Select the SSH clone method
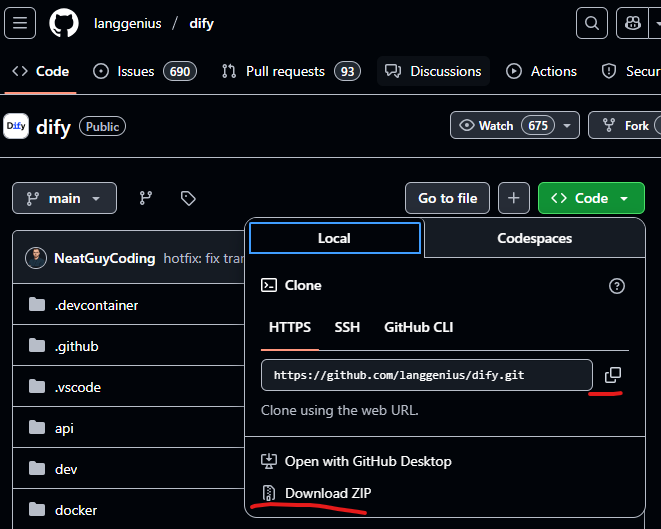Image resolution: width=661 pixels, height=529 pixels. (x=347, y=328)
